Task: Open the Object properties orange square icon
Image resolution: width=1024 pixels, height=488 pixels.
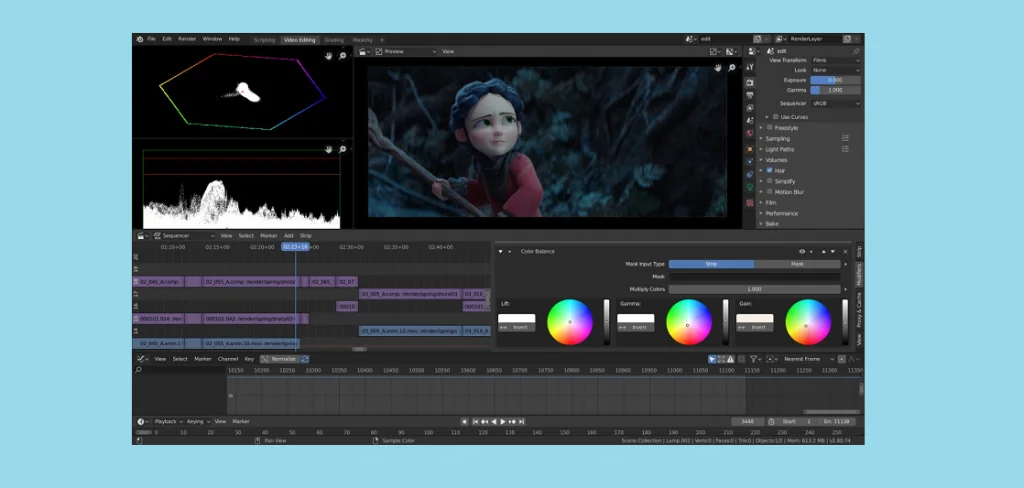Action: [x=750, y=149]
